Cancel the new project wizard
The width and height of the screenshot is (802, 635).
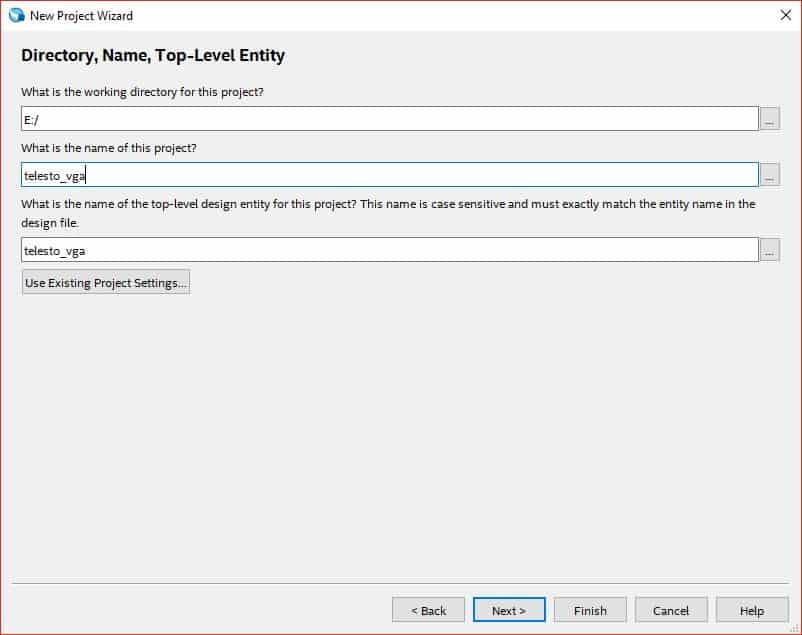click(671, 610)
